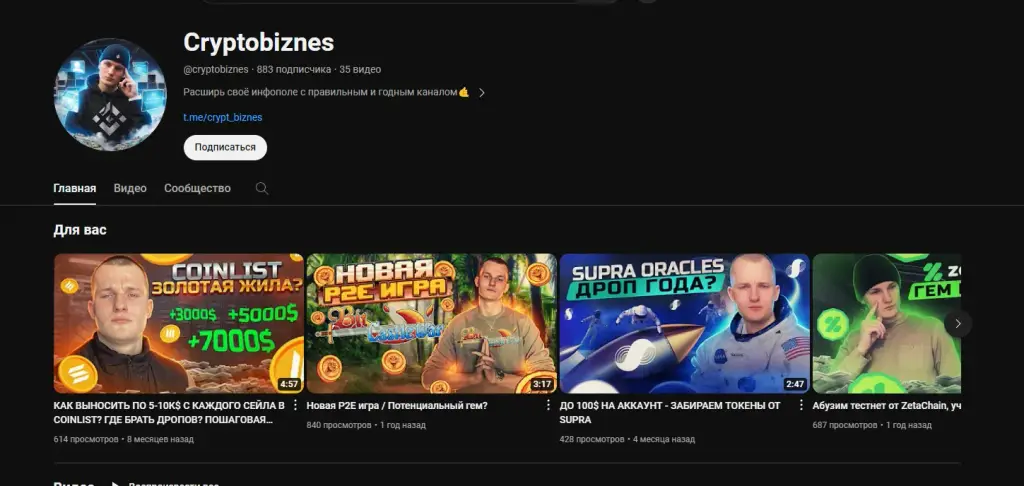Open title Новая P2E игра / Потенциальный гем?
The width and height of the screenshot is (1024, 486).
tap(397, 406)
